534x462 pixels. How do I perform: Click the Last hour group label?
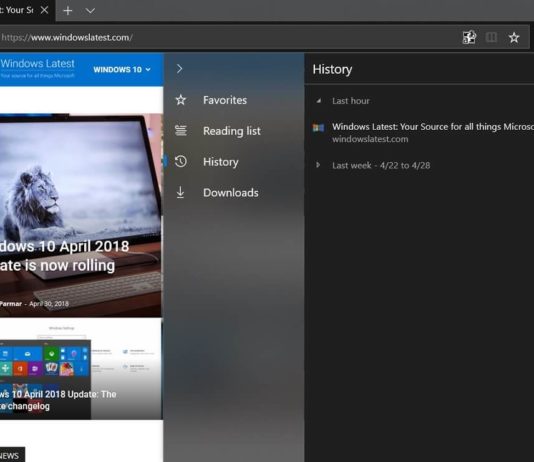click(351, 101)
